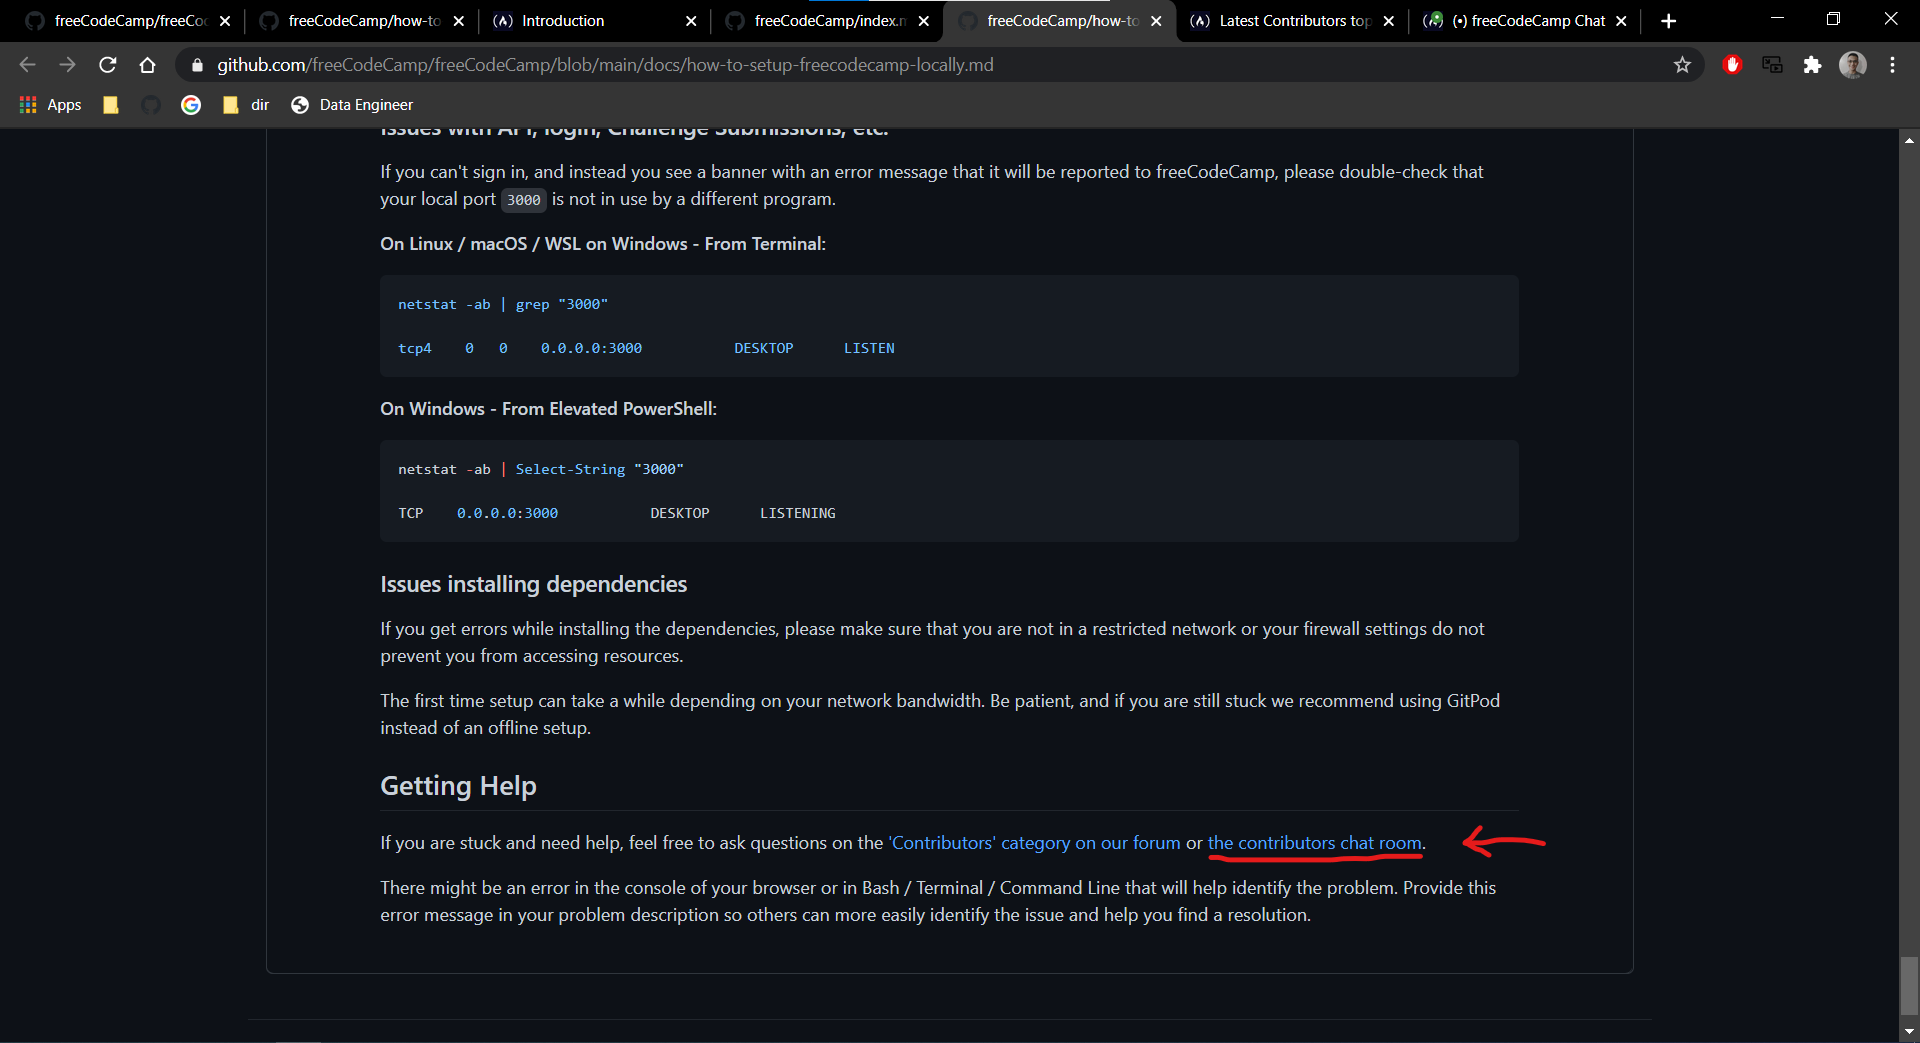Click the On Windows Elevated PowerShell label

point(548,409)
